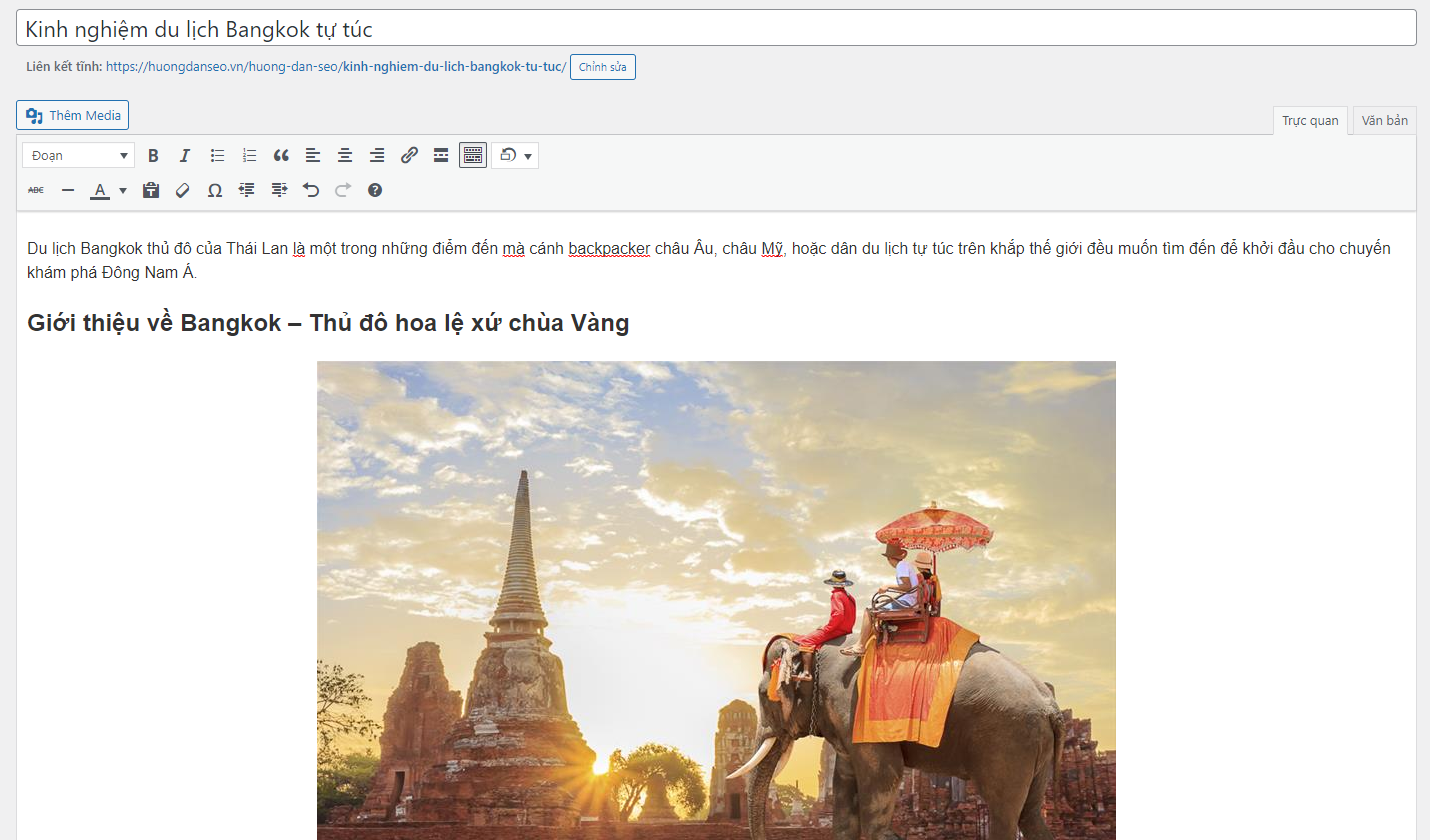Open the text color palette dropdown

[x=123, y=190]
